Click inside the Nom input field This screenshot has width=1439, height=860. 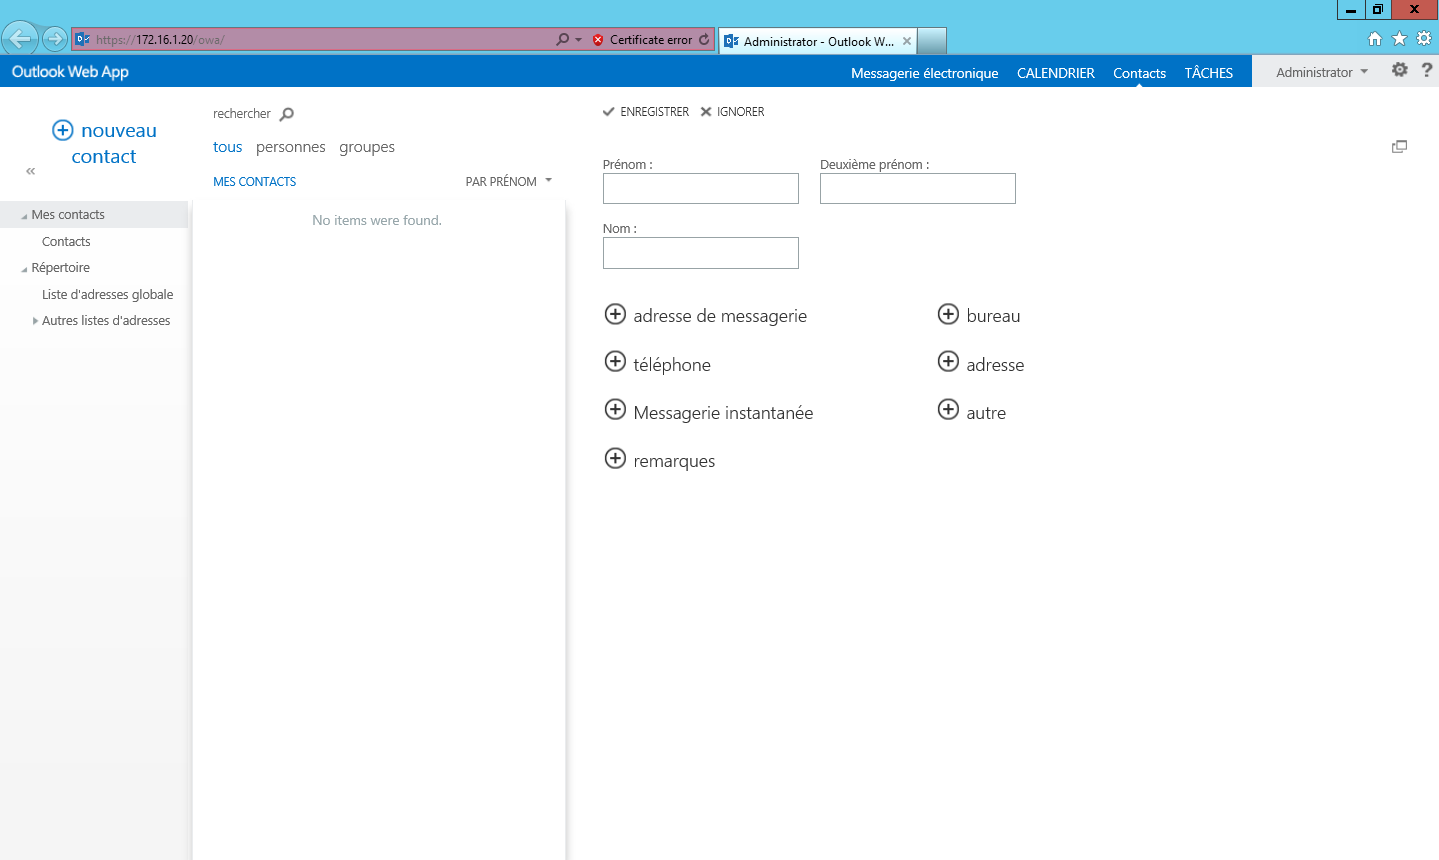coord(700,252)
